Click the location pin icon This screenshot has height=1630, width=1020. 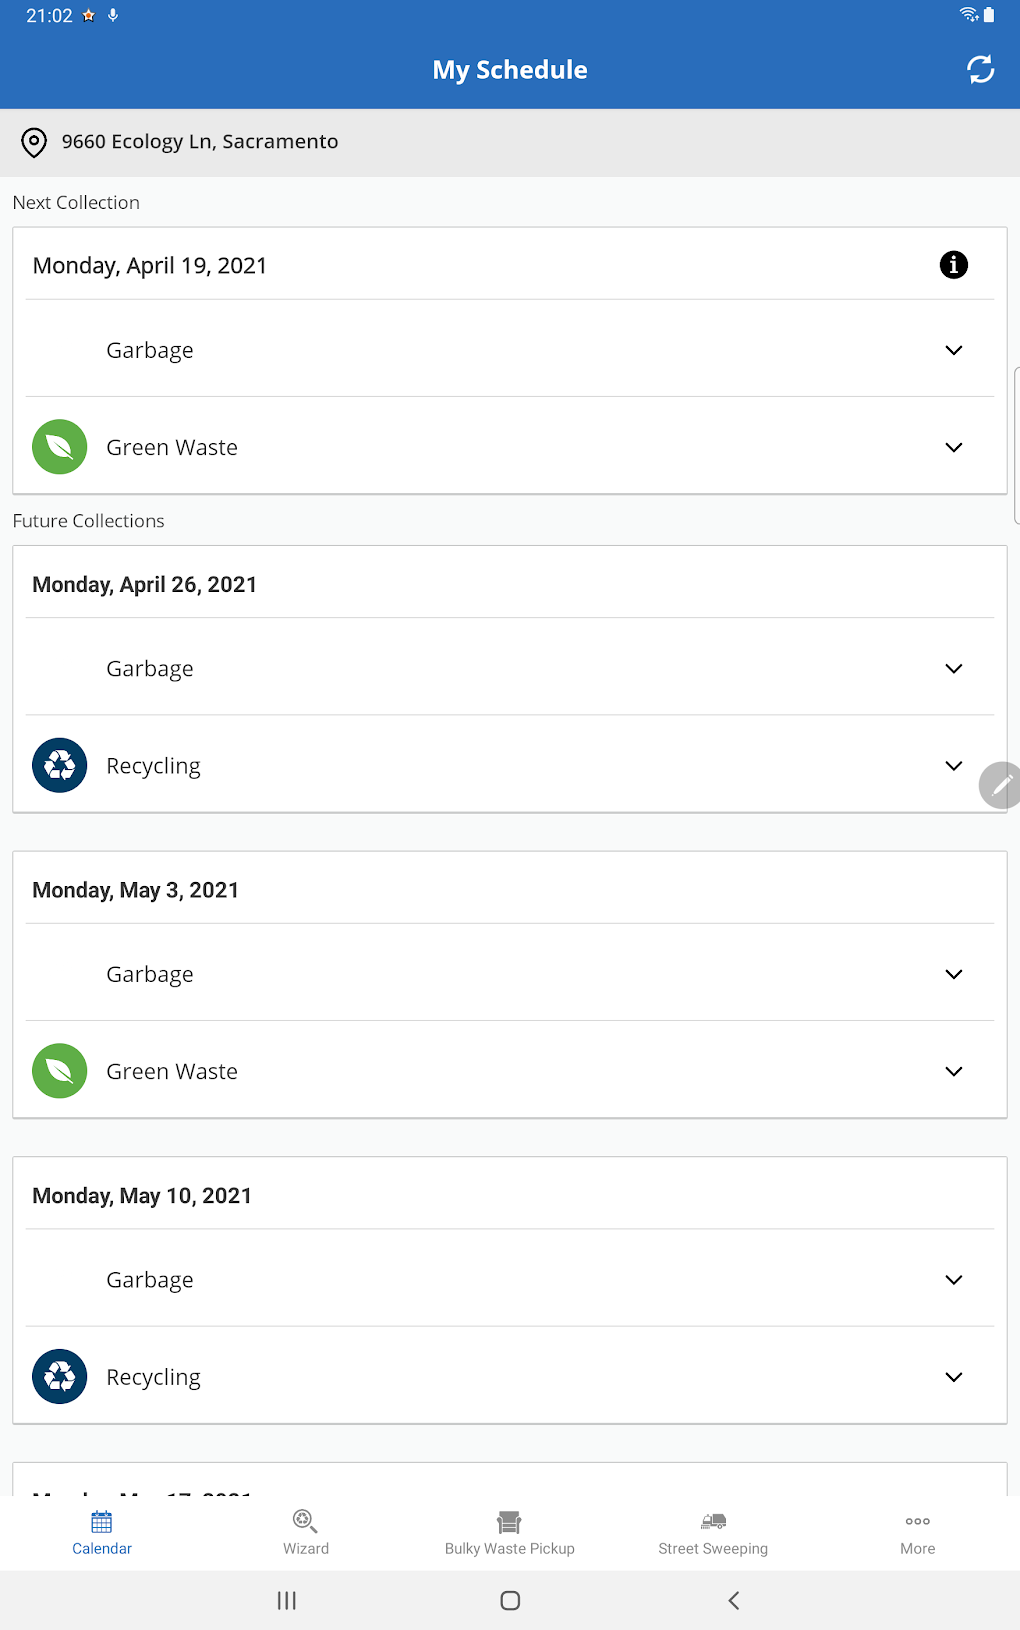(x=34, y=142)
